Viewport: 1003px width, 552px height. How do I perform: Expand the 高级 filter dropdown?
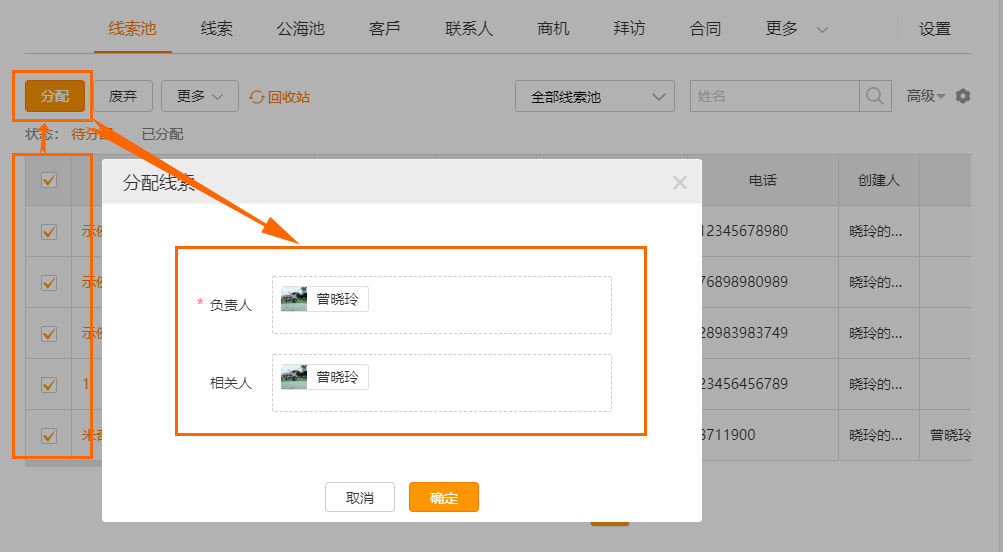926,96
